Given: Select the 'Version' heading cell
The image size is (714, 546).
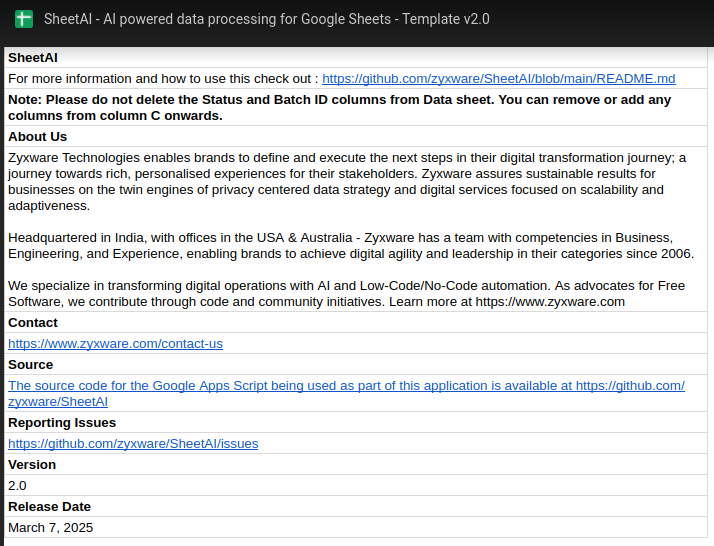Looking at the screenshot, I should [x=356, y=464].
